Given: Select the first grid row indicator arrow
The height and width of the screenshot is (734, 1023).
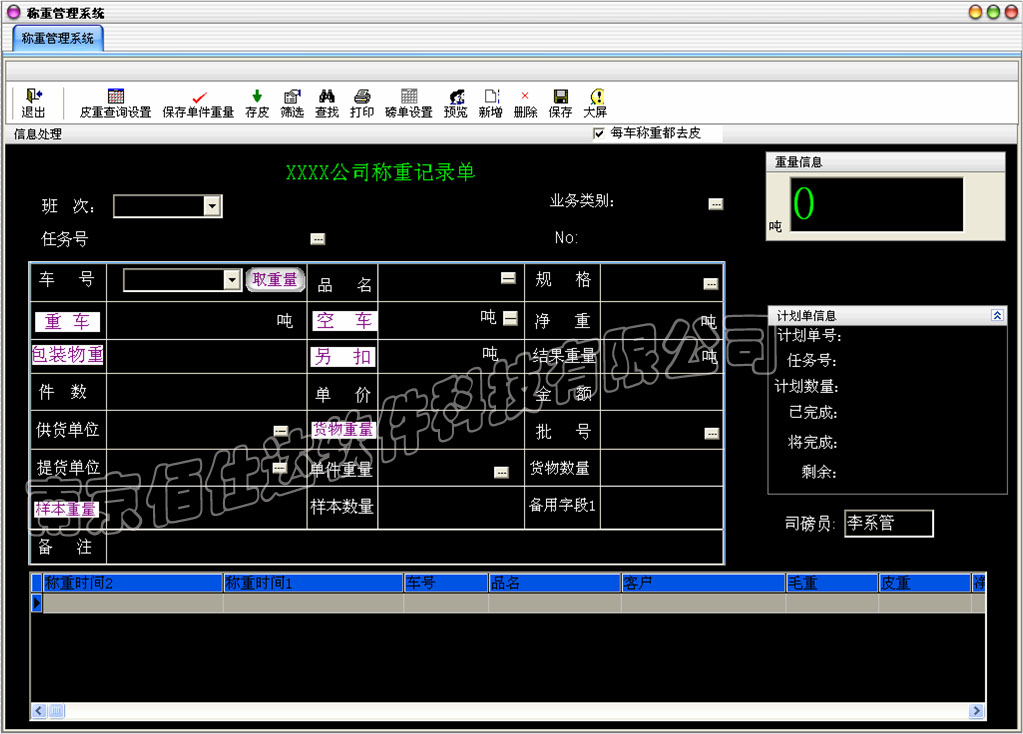Looking at the screenshot, I should [x=37, y=604].
